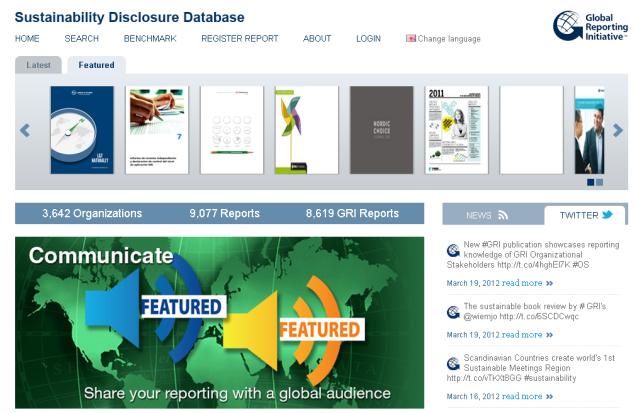Screen dimensions: 637x413
Task: Open the report cover showing hands writing
Action: coord(157,130)
